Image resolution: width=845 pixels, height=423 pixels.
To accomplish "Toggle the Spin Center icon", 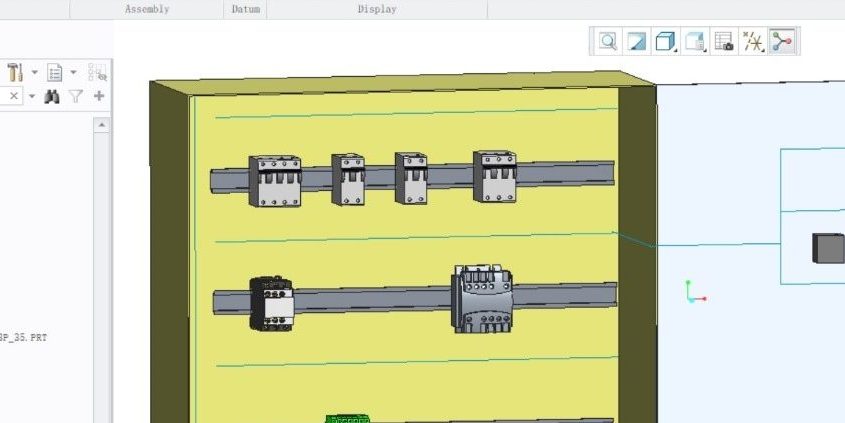I will pos(782,41).
